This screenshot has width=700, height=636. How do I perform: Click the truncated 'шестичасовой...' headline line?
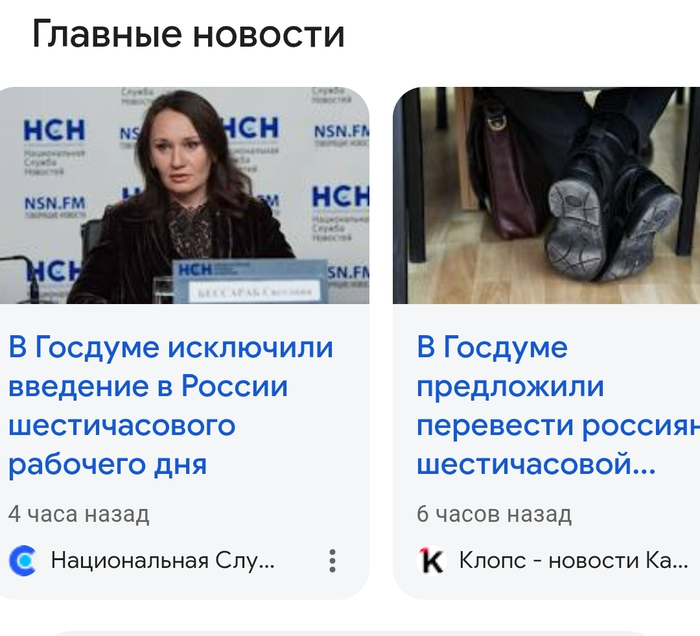(x=536, y=464)
